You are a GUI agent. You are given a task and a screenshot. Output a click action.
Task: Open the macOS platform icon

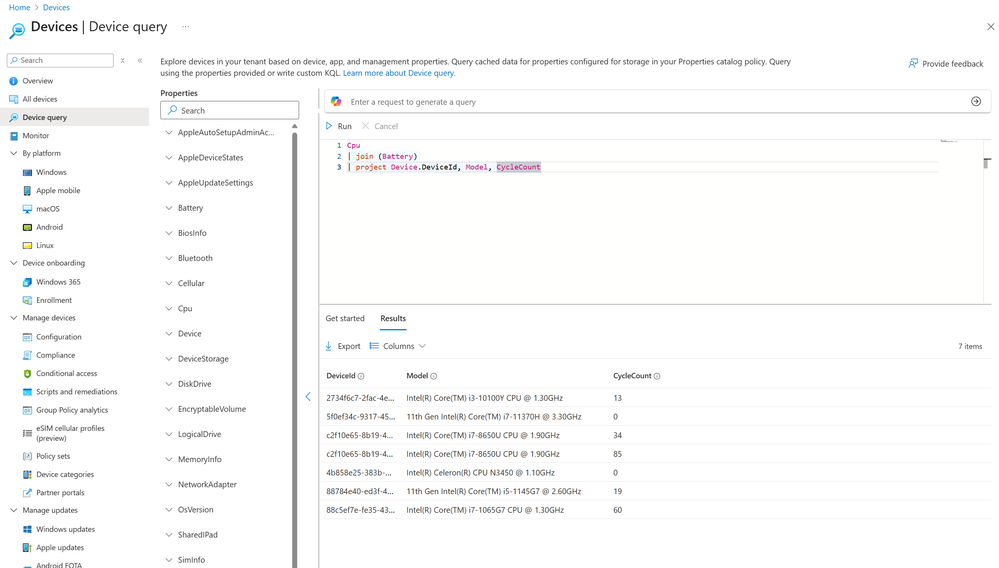click(27, 209)
